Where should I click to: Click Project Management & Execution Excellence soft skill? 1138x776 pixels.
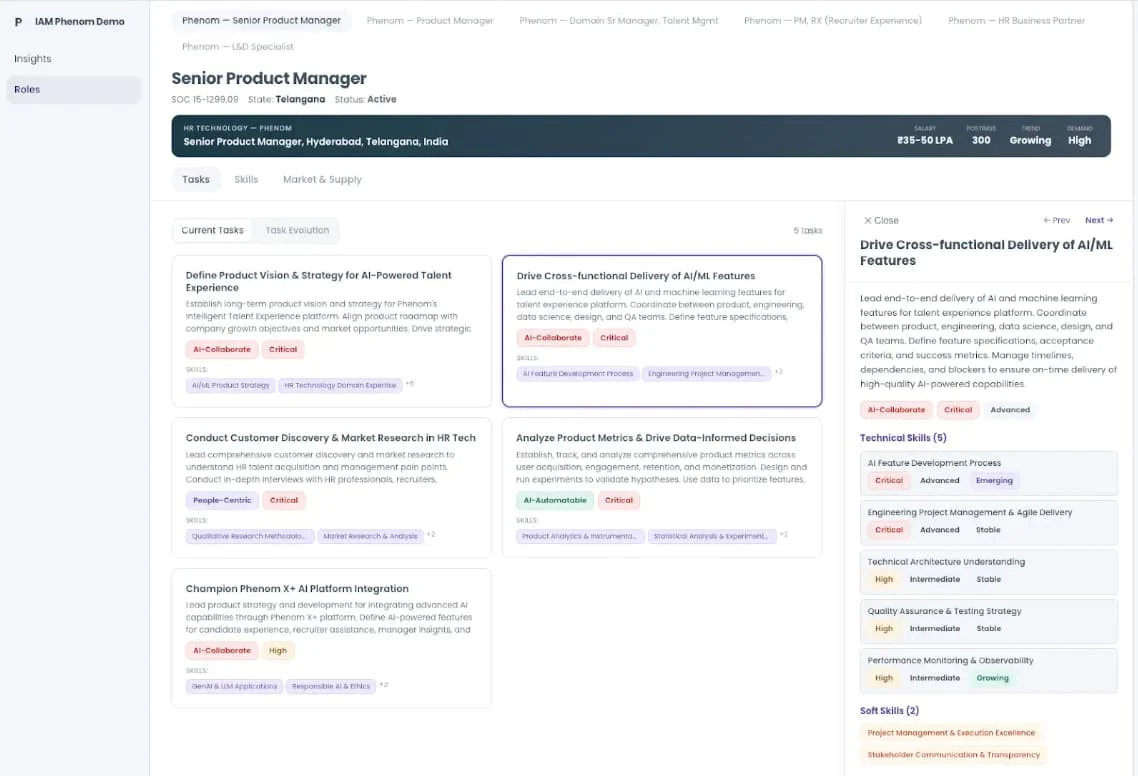click(x=951, y=733)
